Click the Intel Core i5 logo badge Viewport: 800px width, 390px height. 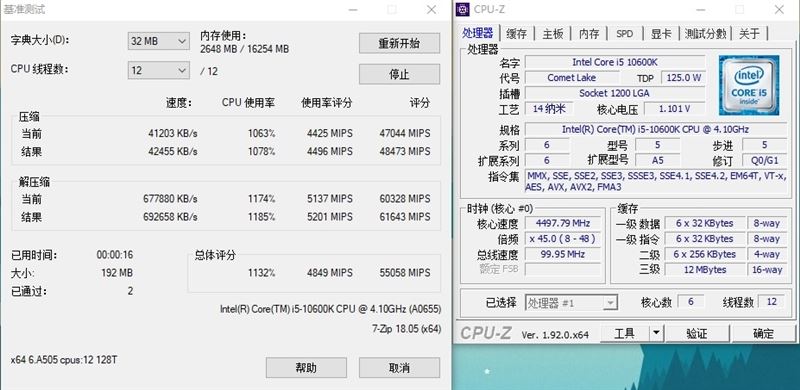point(749,85)
